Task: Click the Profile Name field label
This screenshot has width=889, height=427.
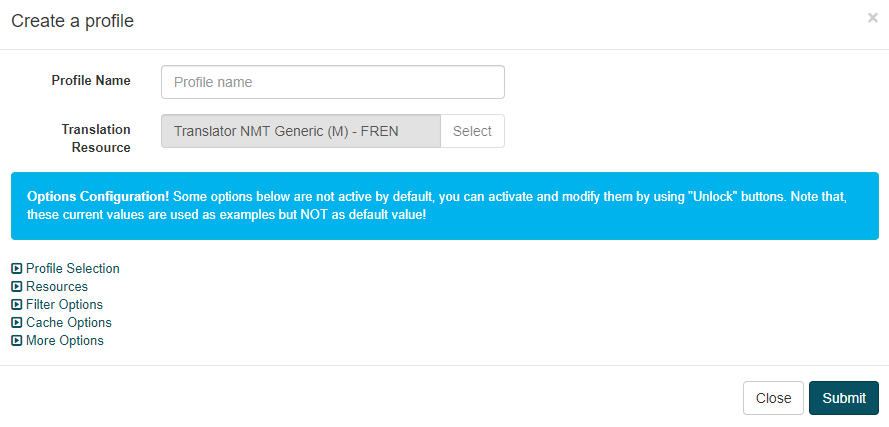Action: click(x=91, y=81)
